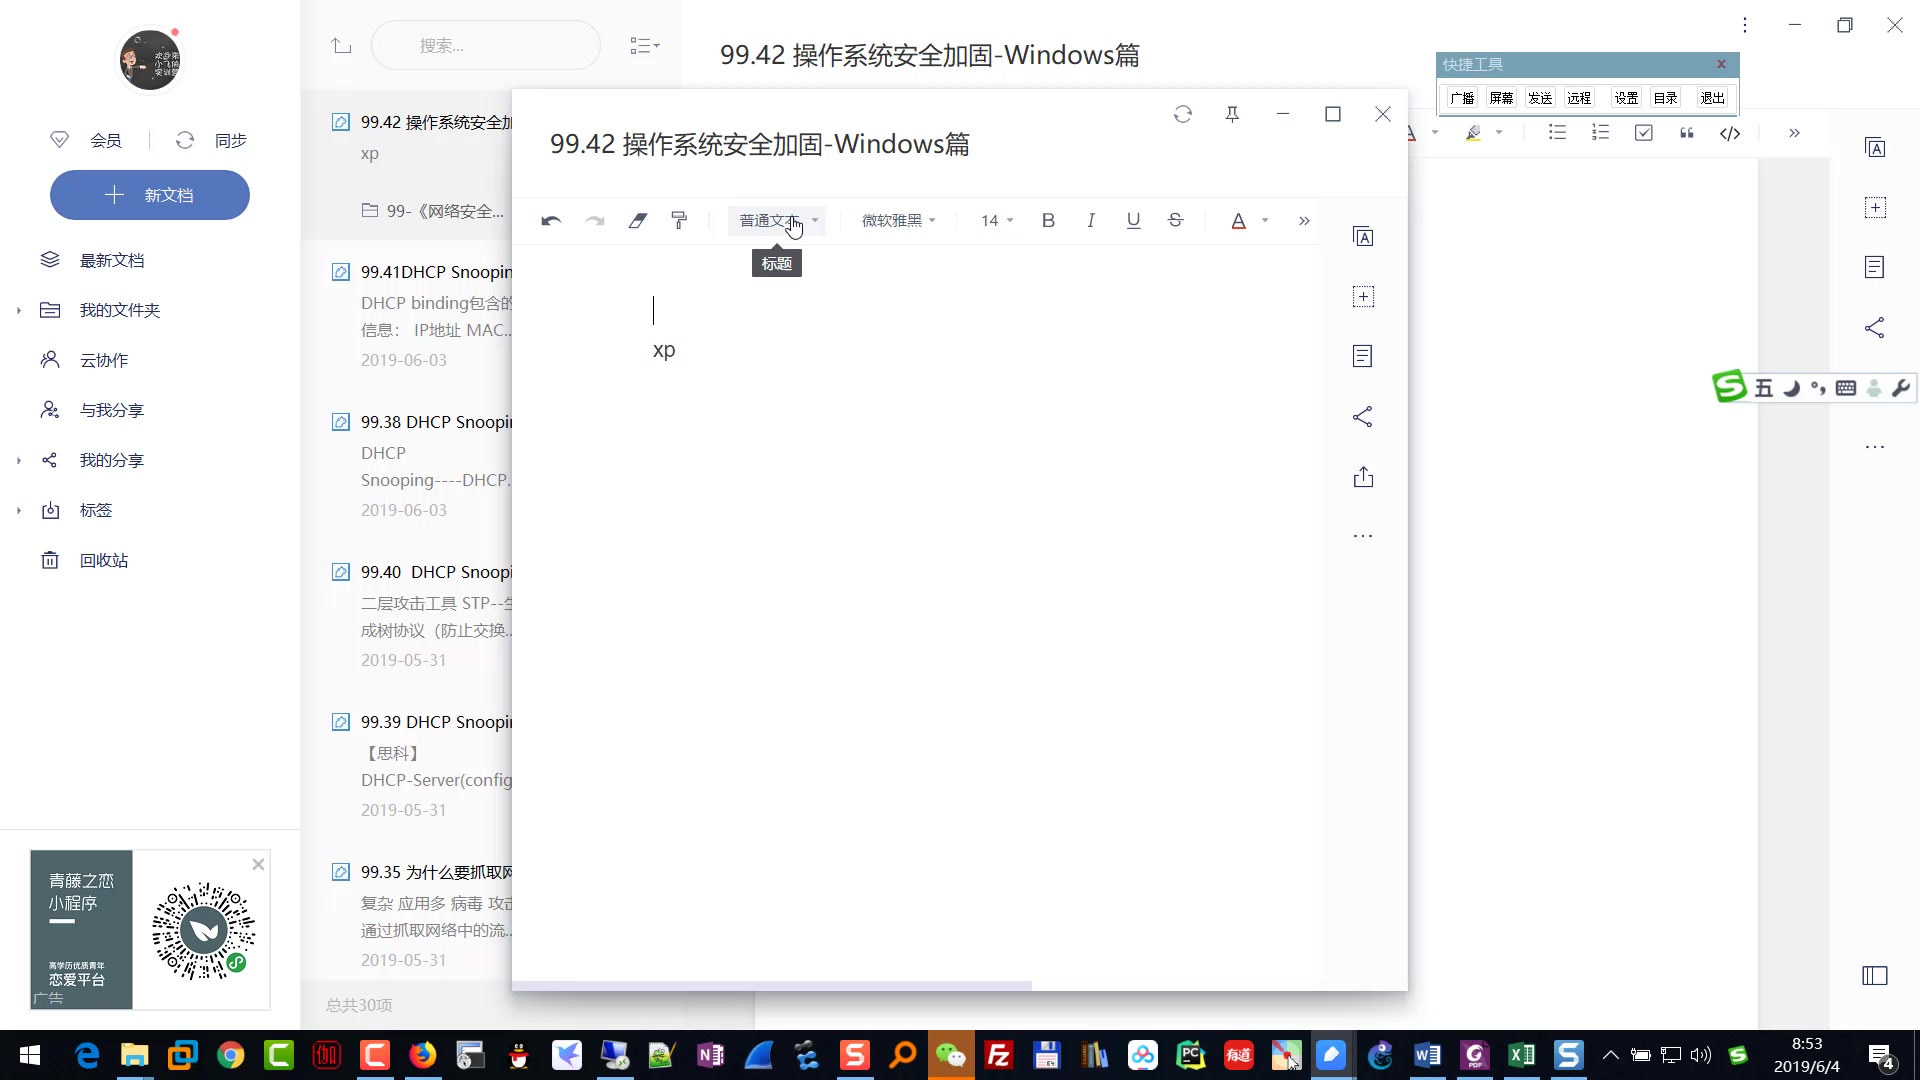Click the undo arrow in editor toolbar

coord(551,221)
